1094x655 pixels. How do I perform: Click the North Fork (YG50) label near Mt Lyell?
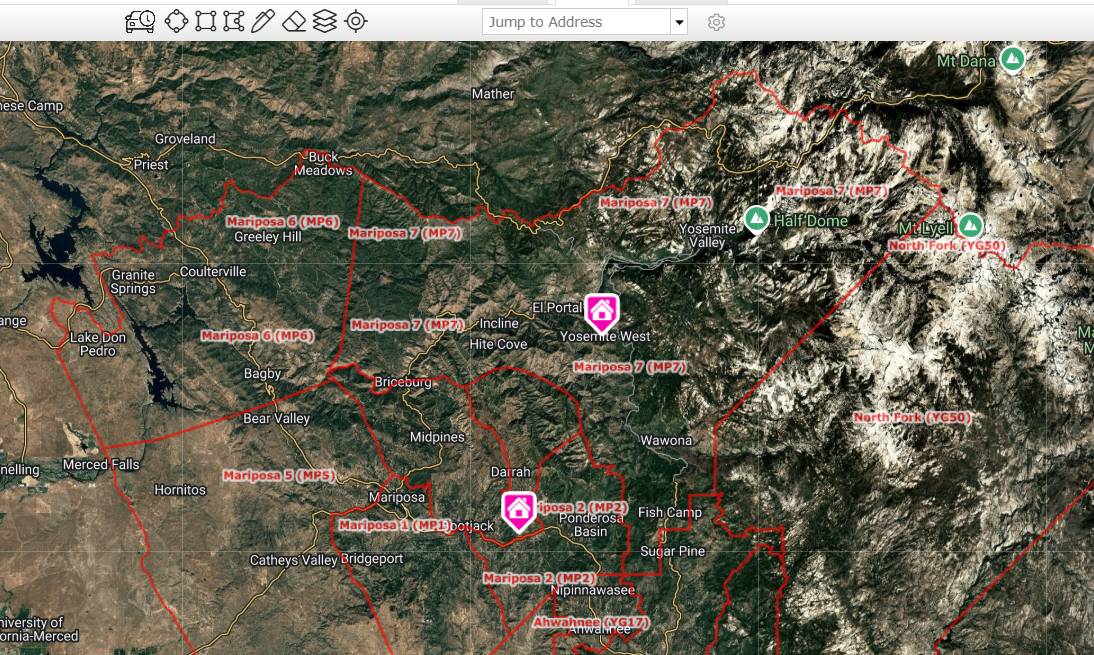pos(946,245)
